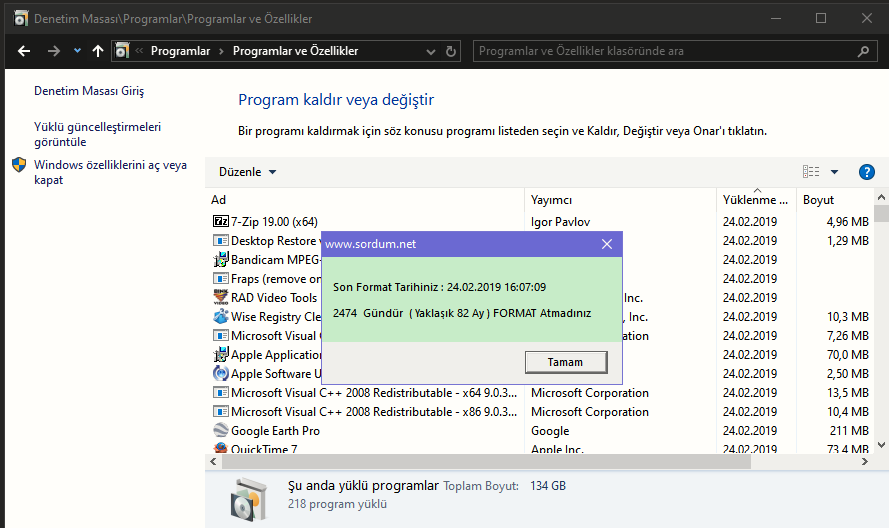Viewport: 889px width, 528px height.
Task: Click the Fraps program icon
Action: (221, 278)
